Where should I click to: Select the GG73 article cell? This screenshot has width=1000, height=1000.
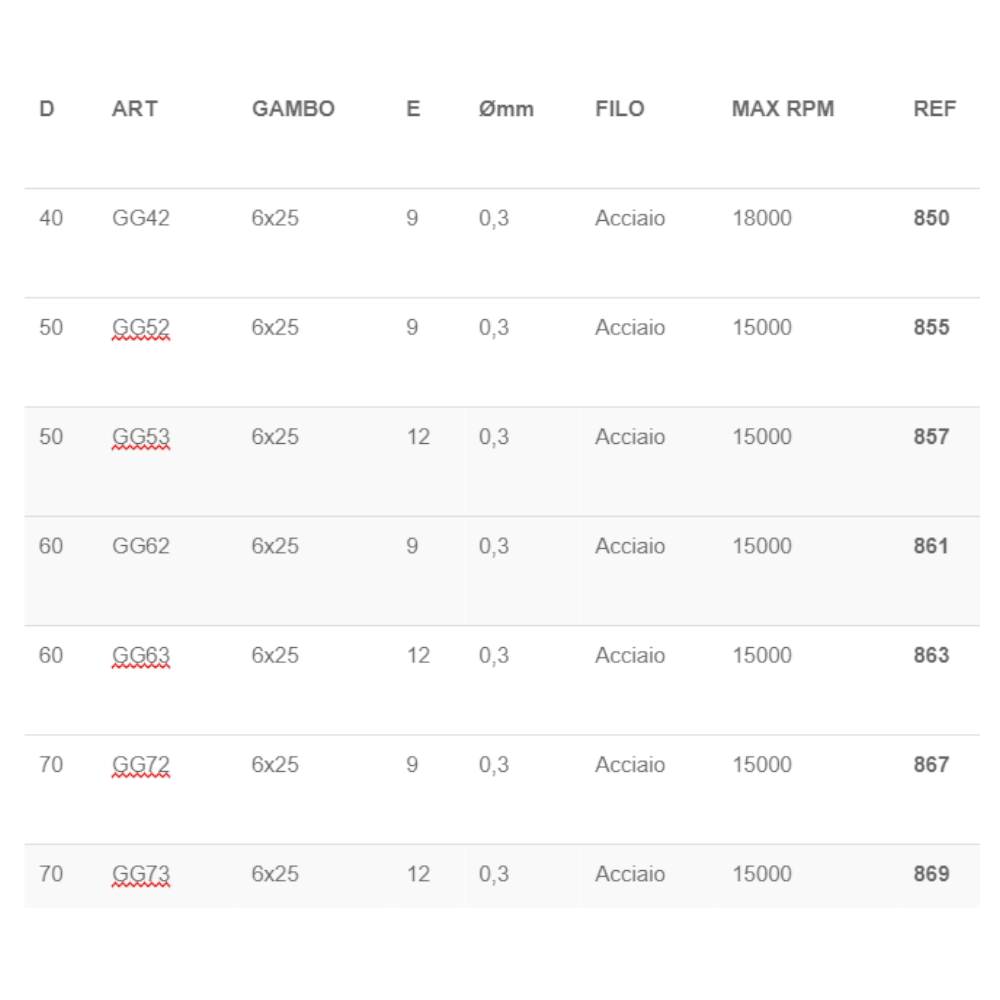coord(141,874)
